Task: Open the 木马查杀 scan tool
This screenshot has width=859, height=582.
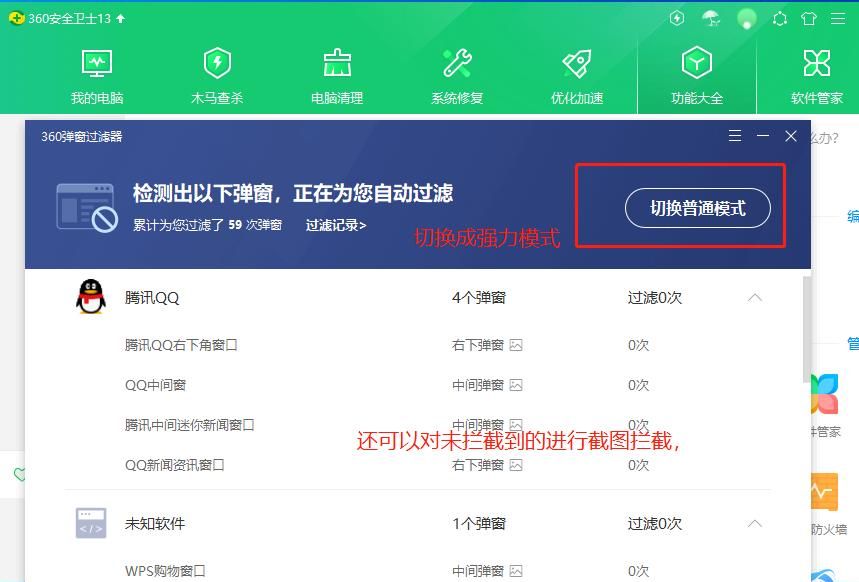Action: coord(216,73)
